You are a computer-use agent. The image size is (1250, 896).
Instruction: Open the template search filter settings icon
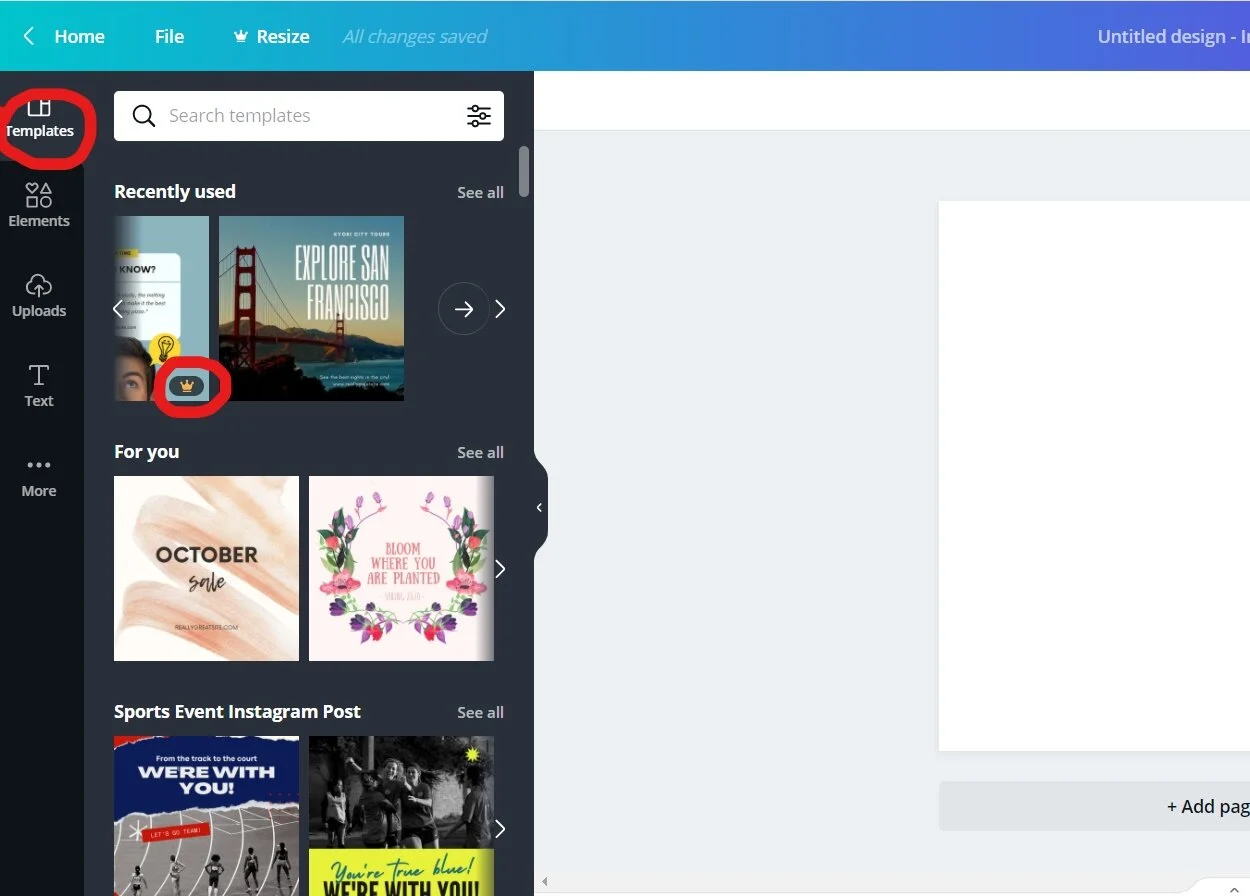tap(479, 115)
